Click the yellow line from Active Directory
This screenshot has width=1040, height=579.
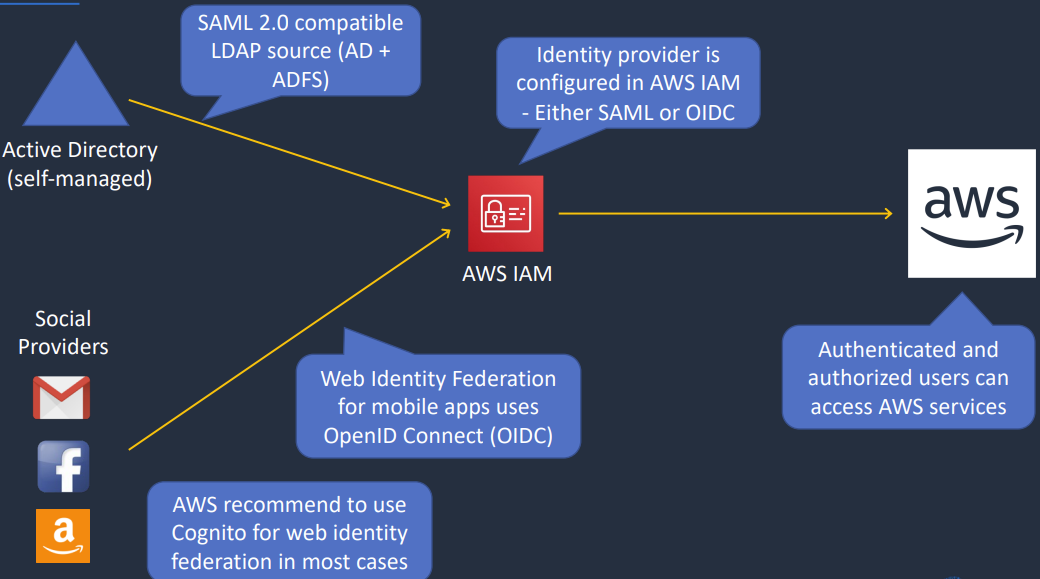pos(290,153)
